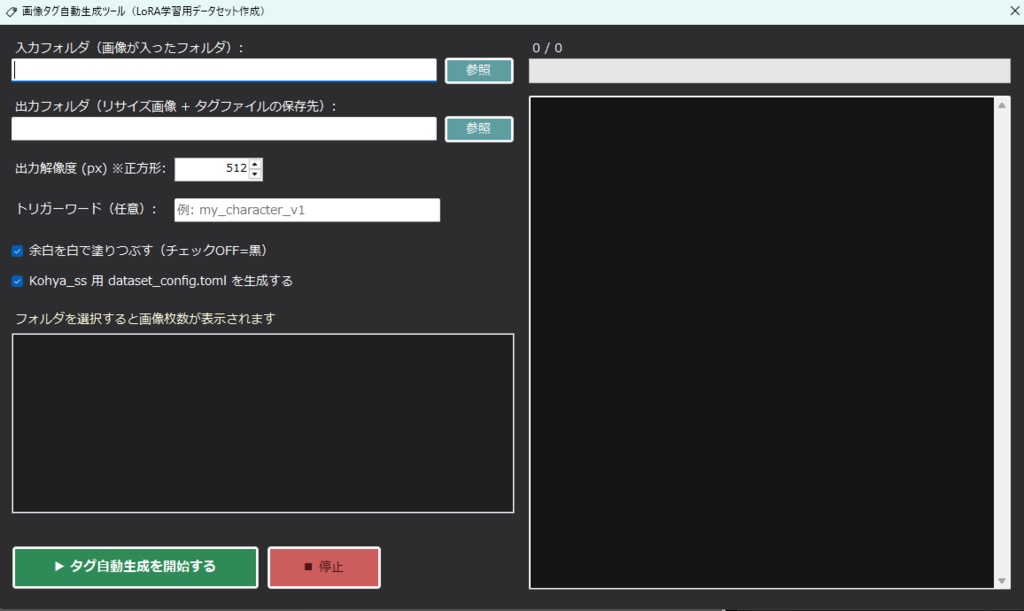
Task: Click the 参照 button next to the input folder
Action: (x=478, y=70)
